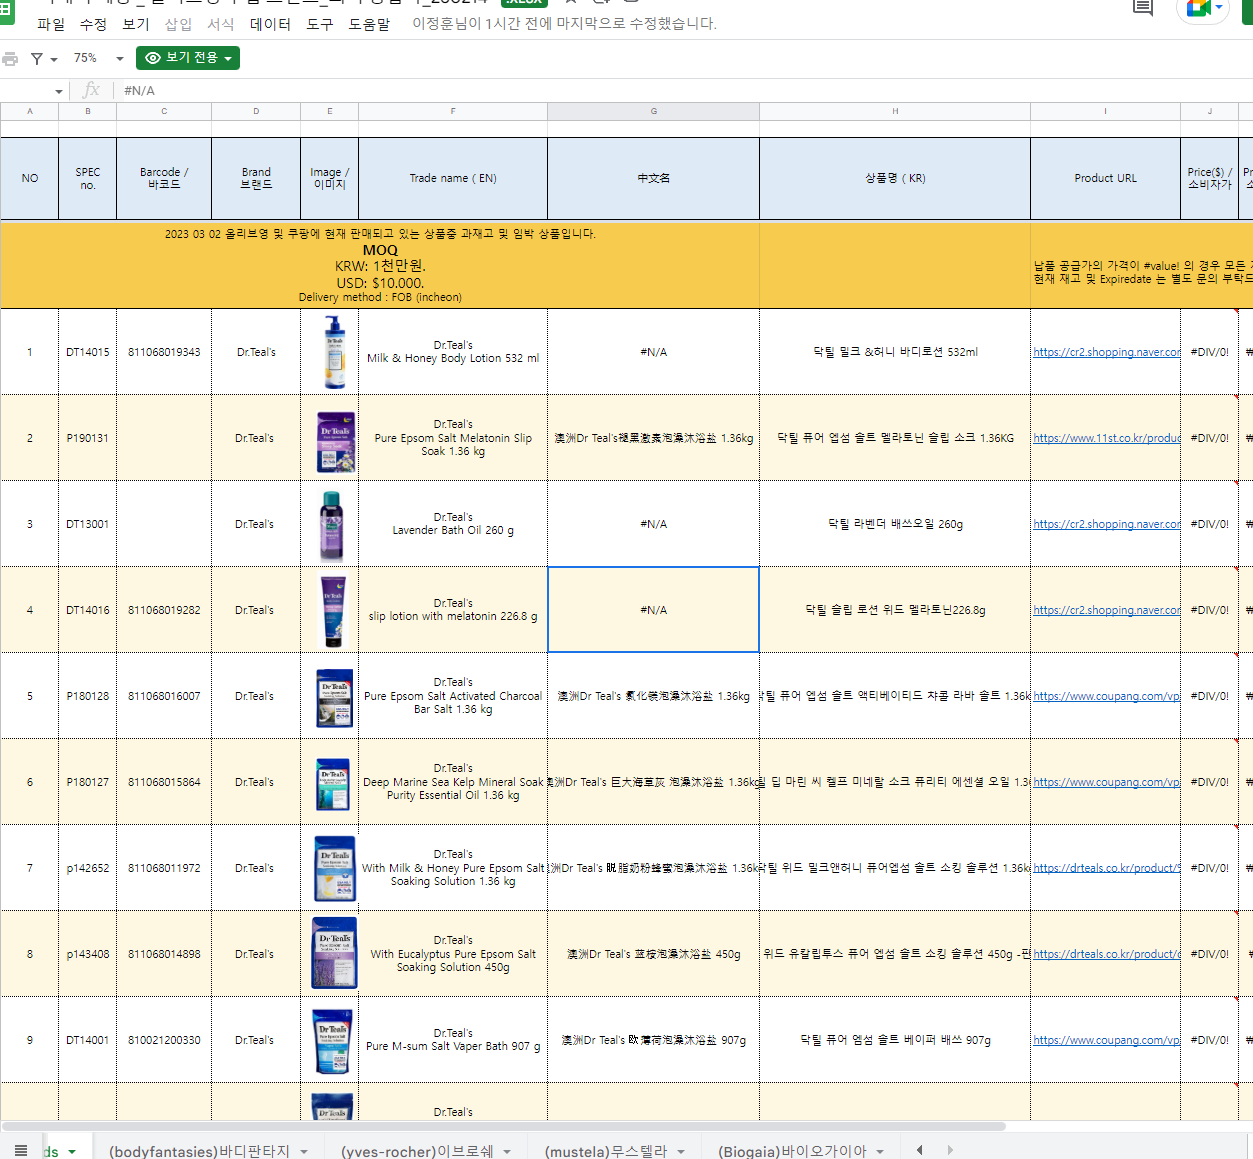Select column G header
1253x1159 pixels.
pos(654,111)
